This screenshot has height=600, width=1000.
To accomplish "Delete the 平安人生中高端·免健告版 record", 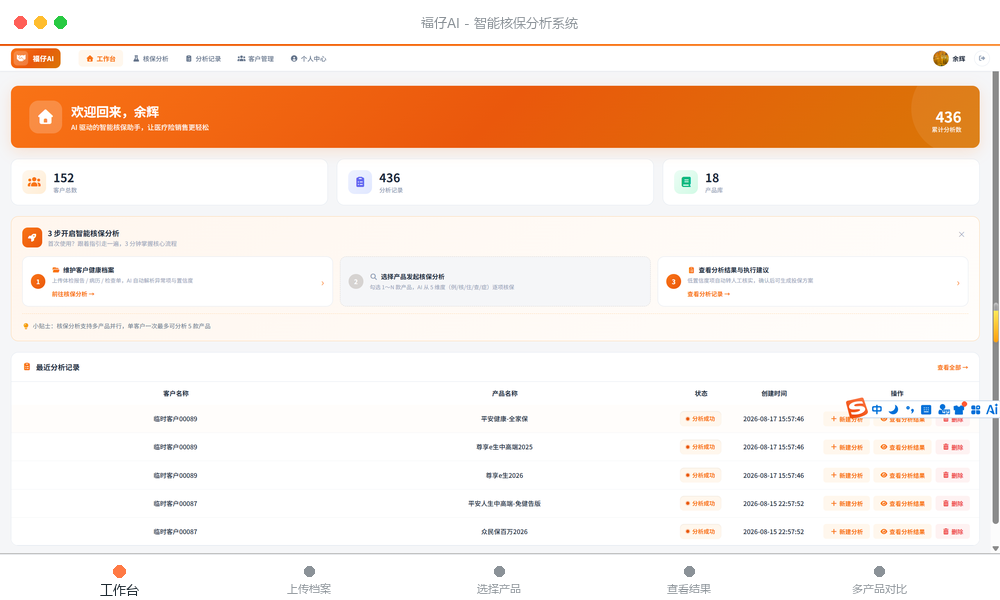I will click(953, 503).
